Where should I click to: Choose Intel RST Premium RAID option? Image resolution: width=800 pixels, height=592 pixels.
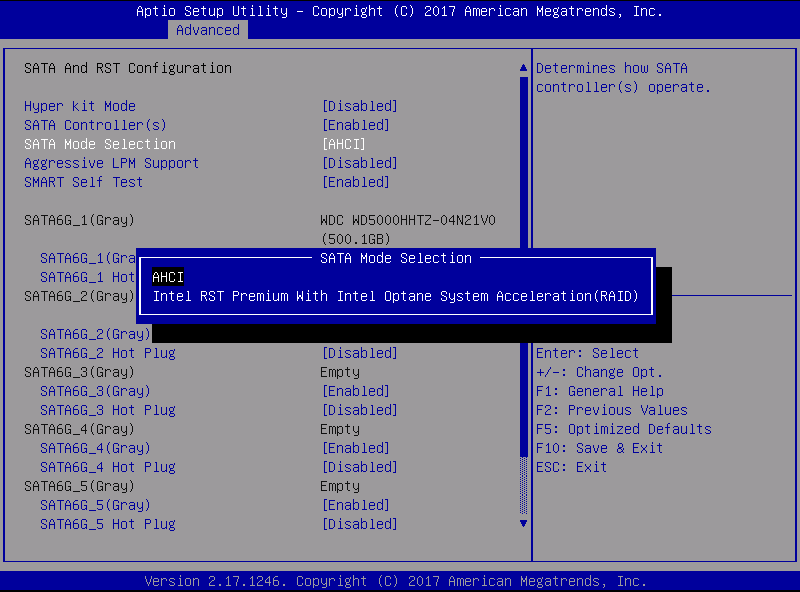click(395, 296)
